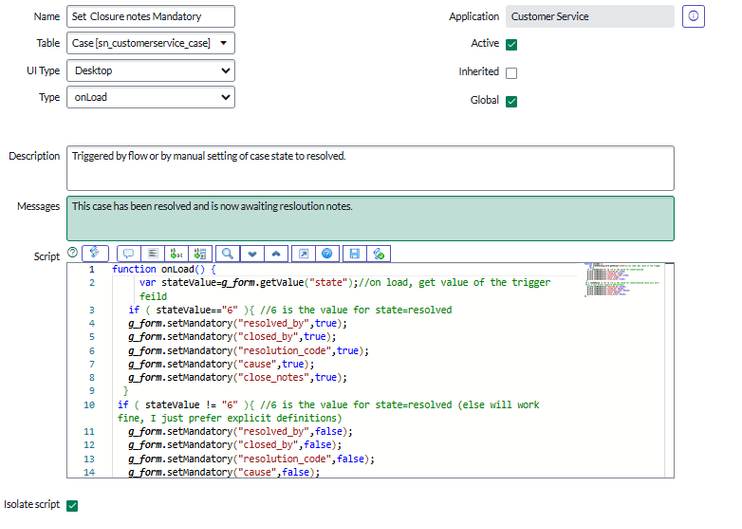Click setMandatory "cause",false on line 14
Screen dimensions: 742x529
224,472
